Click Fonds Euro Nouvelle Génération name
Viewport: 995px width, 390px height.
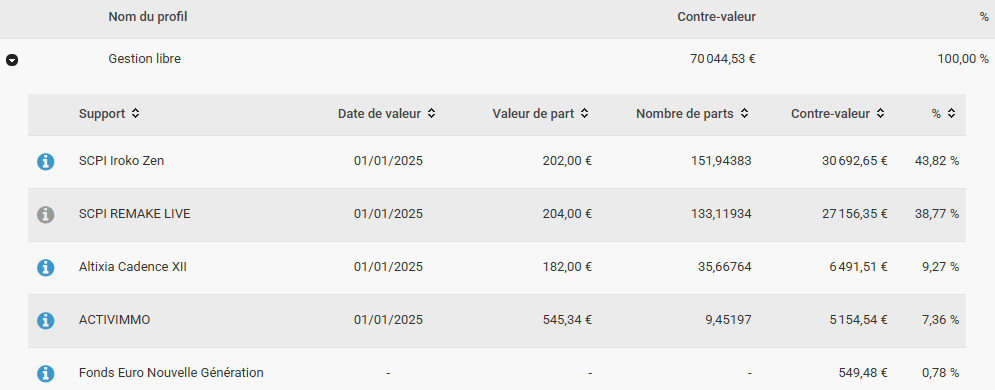pos(171,373)
